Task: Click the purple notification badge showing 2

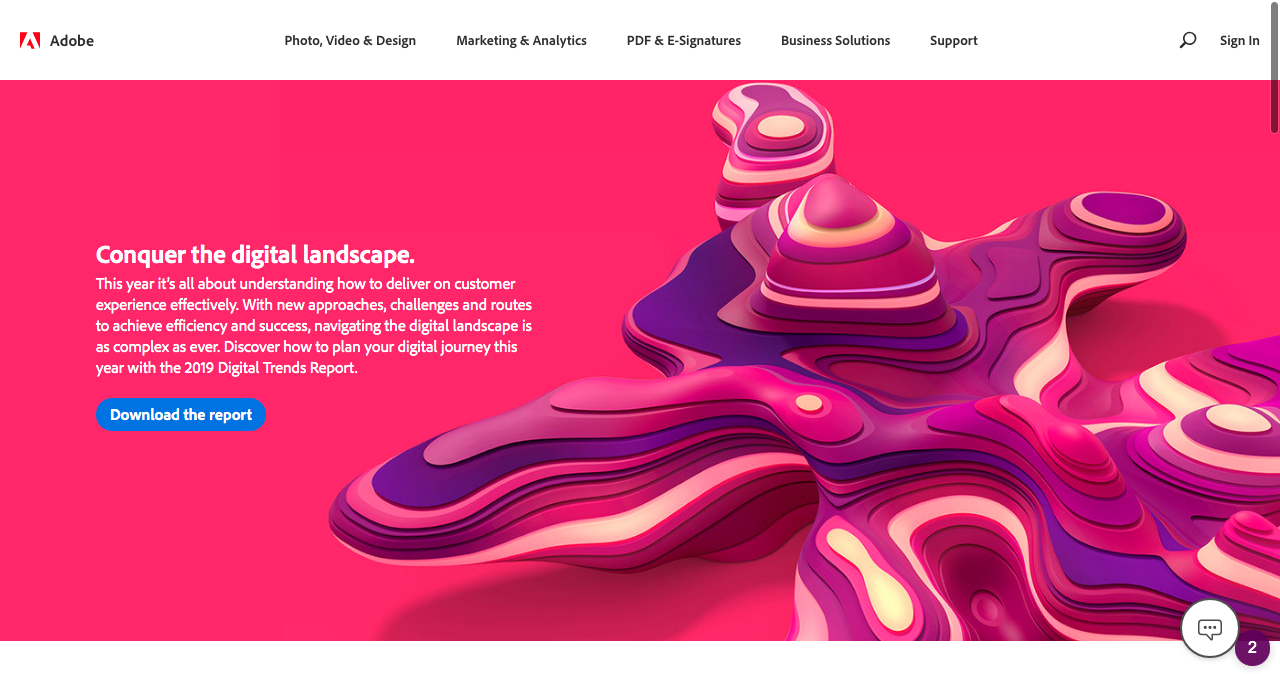Action: (x=1252, y=648)
